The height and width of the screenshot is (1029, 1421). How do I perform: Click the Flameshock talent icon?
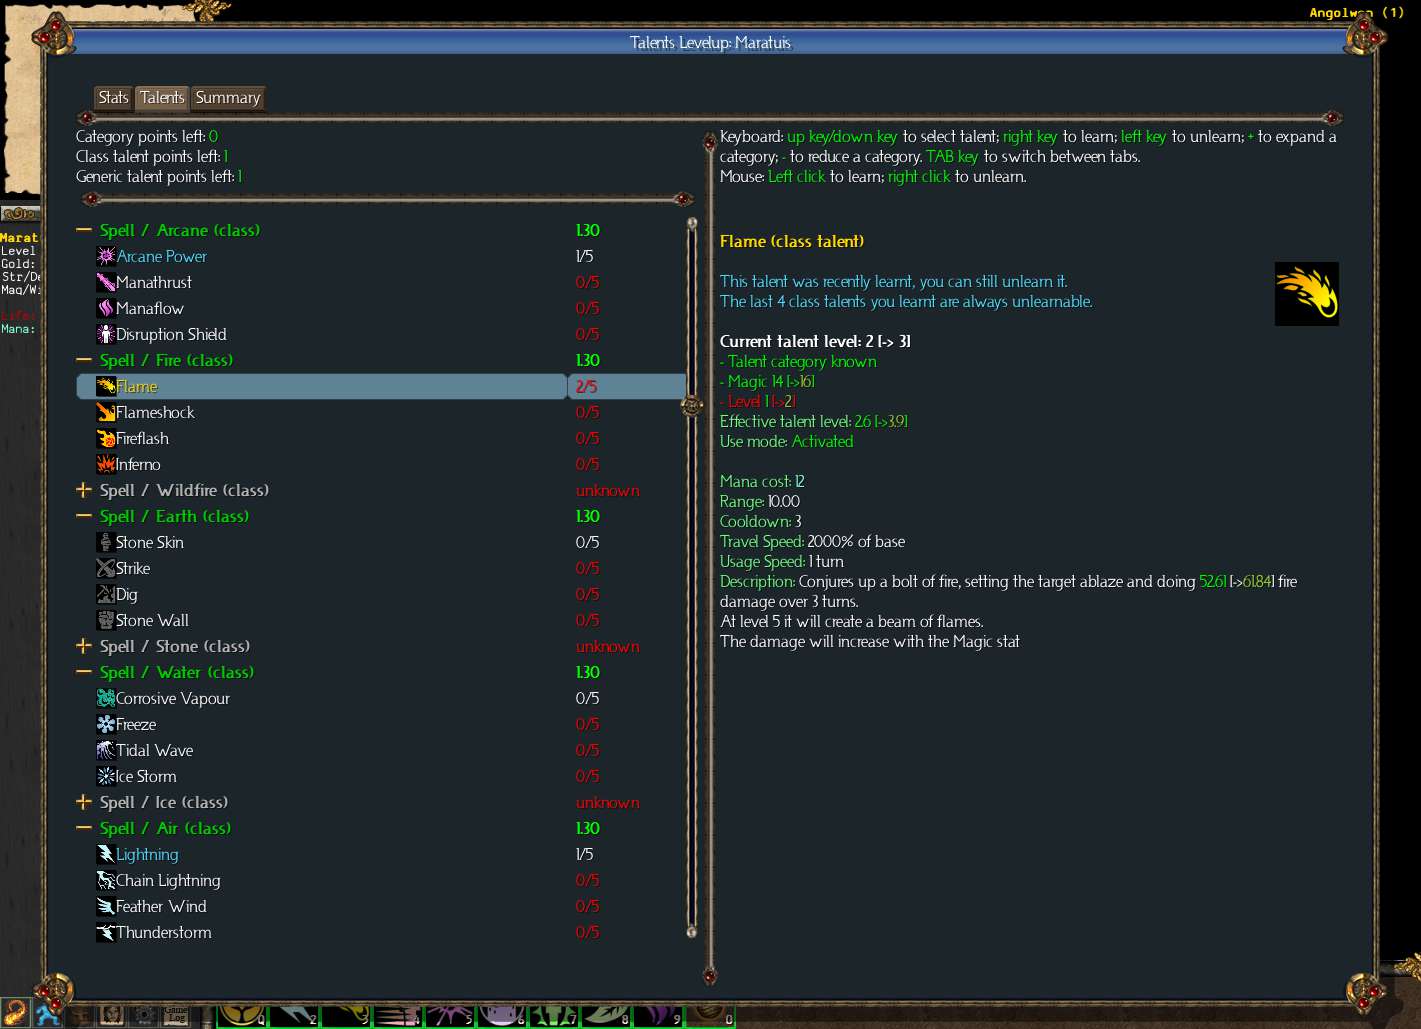click(x=106, y=412)
